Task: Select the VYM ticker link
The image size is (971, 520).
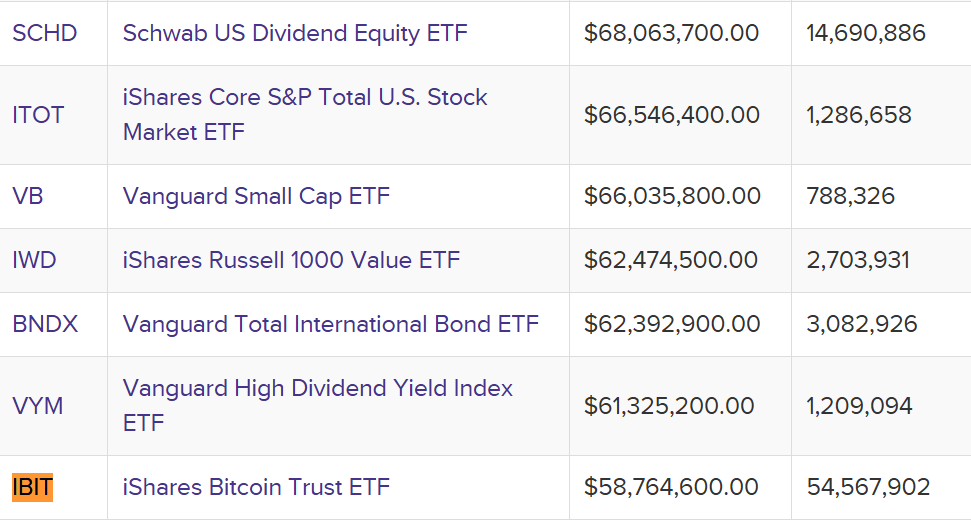Action: 38,406
